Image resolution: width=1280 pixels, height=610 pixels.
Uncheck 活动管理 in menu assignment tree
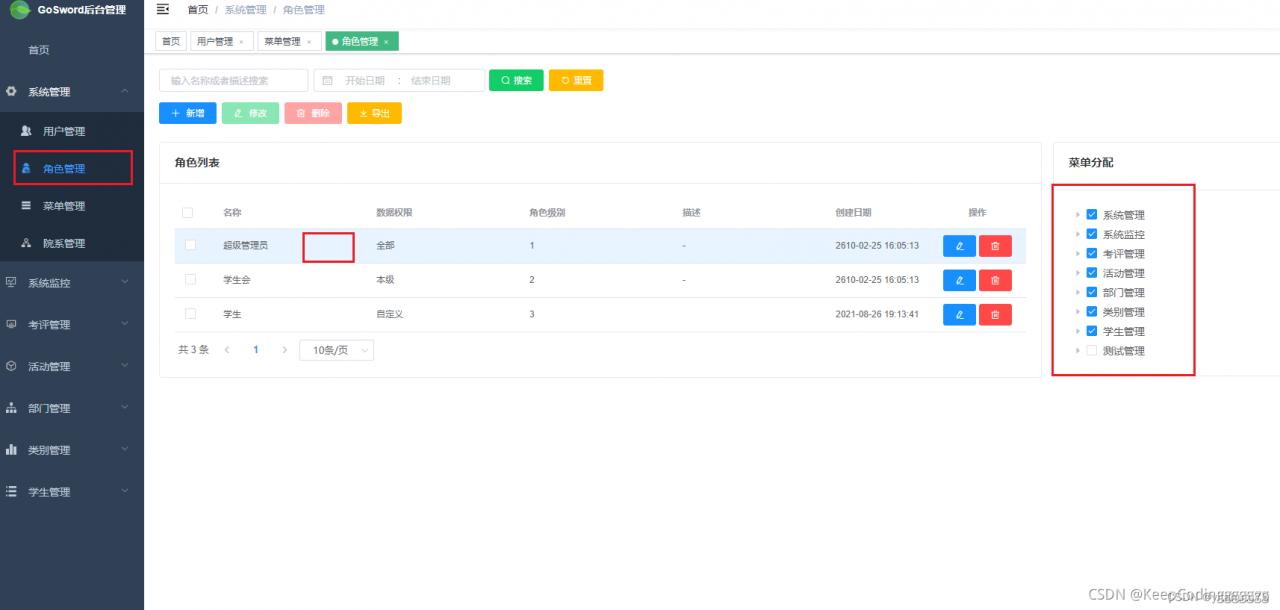point(1092,273)
